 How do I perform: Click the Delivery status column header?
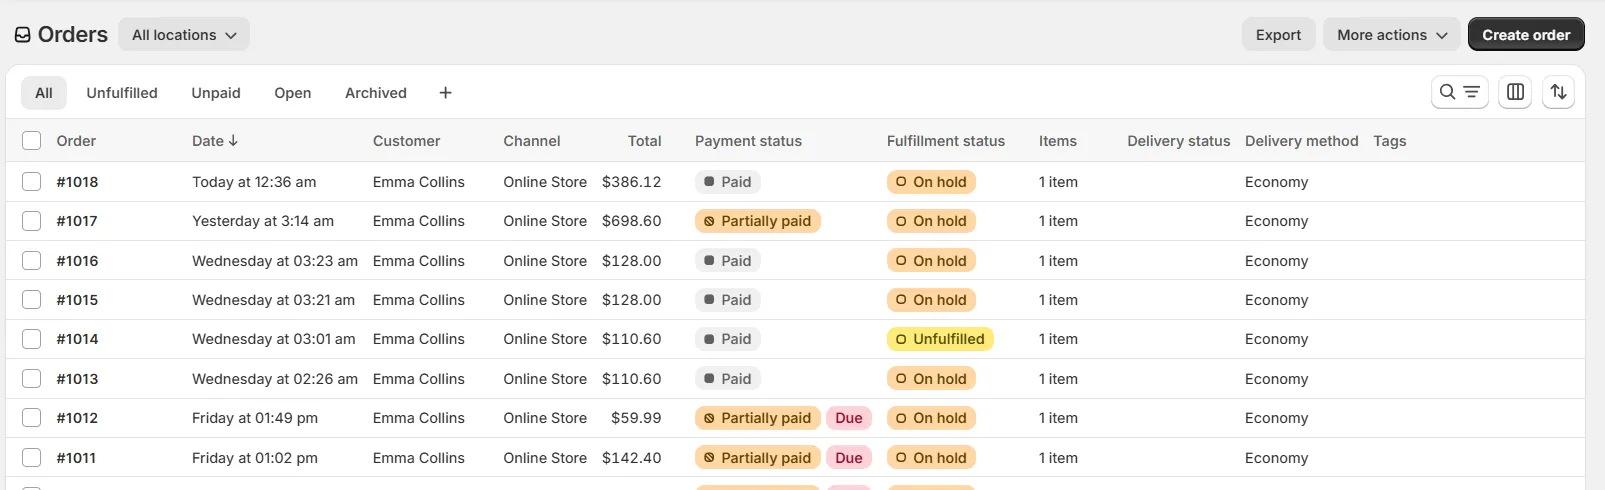pyautogui.click(x=1179, y=141)
